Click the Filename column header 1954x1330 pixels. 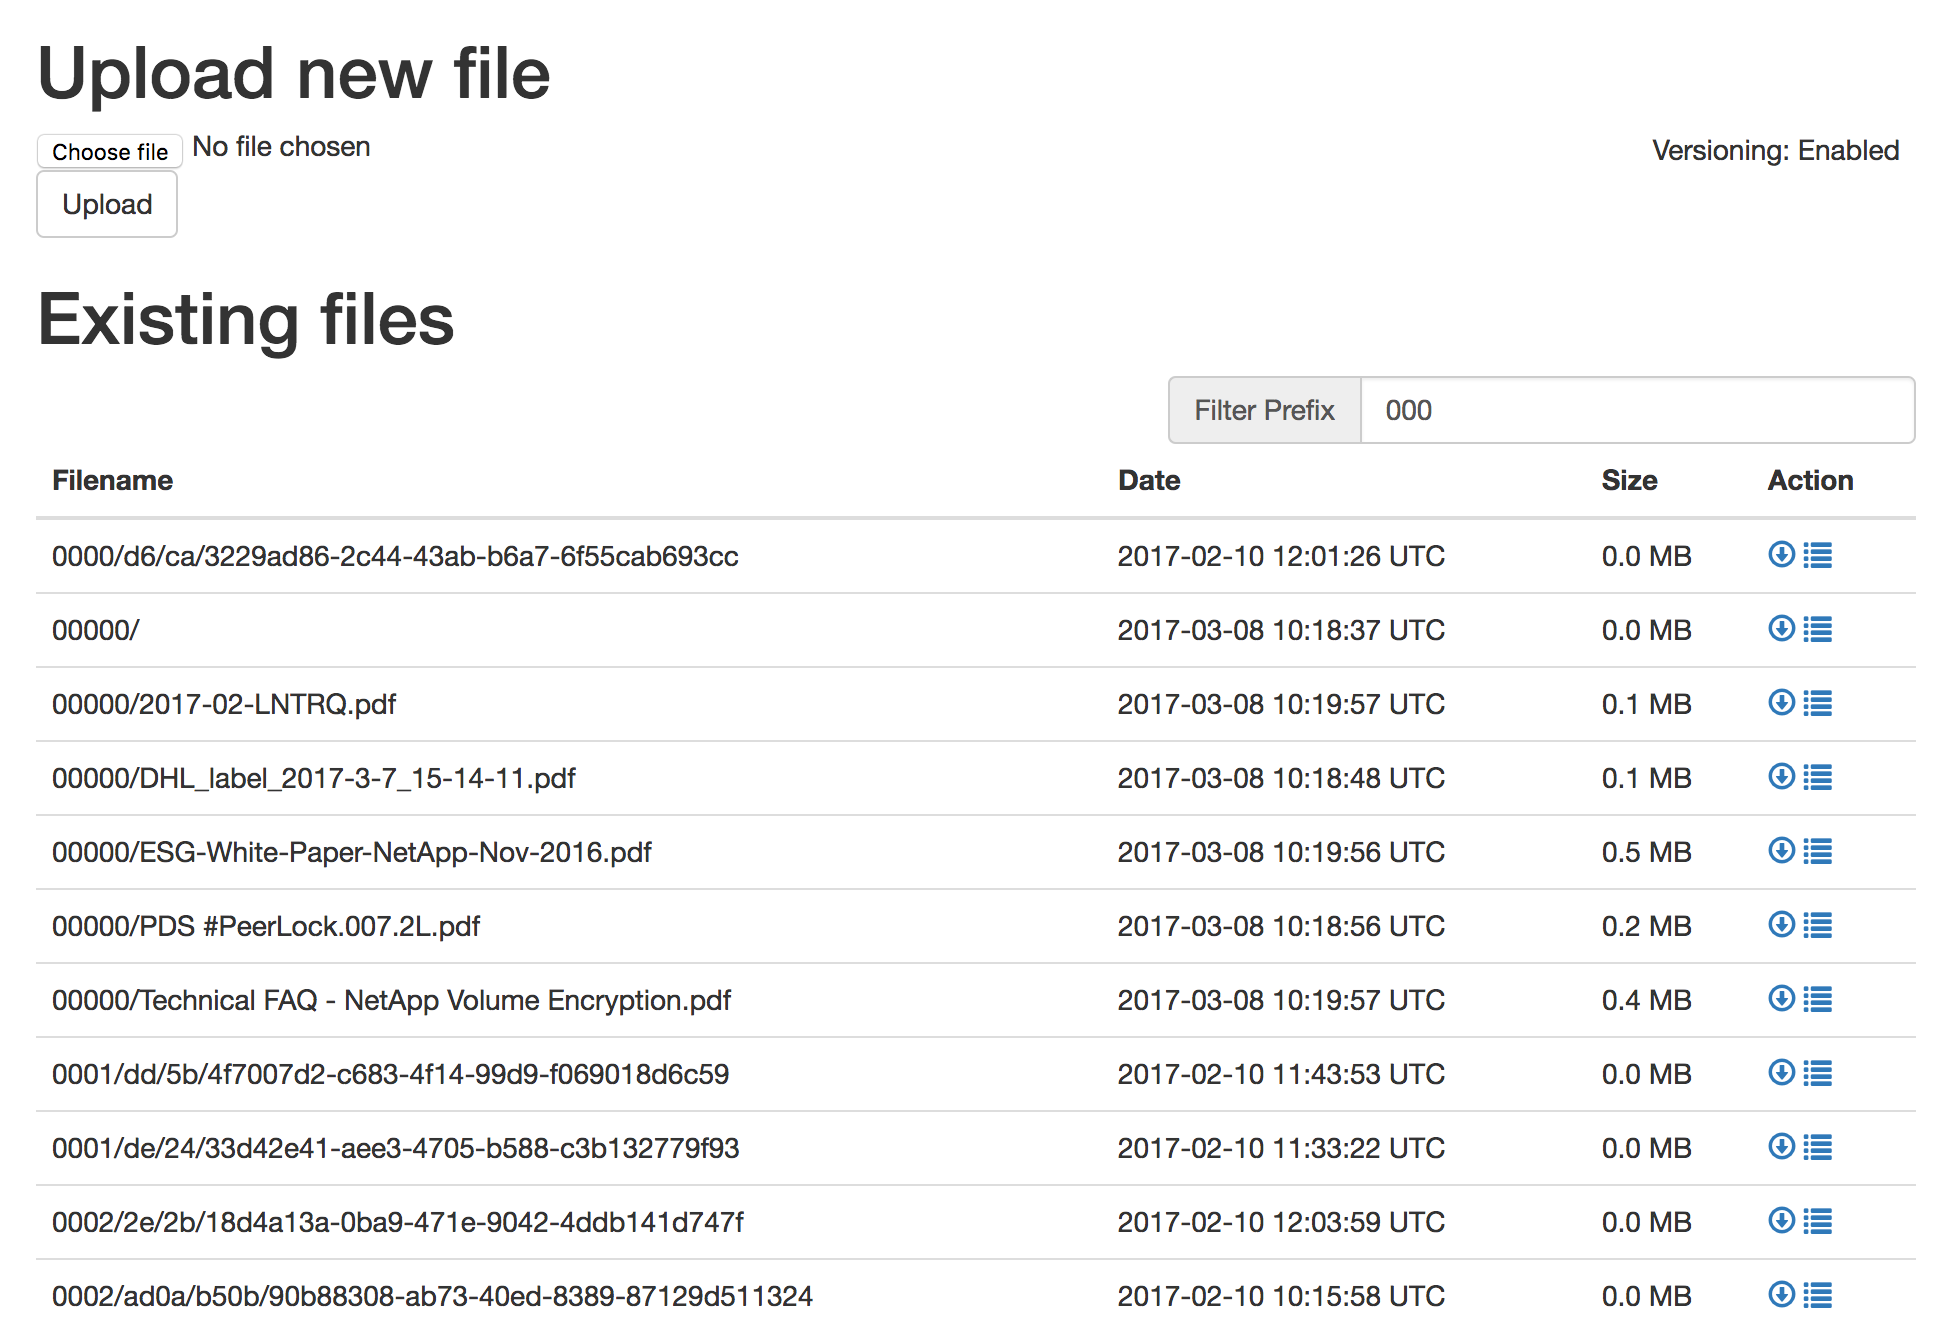[112, 480]
